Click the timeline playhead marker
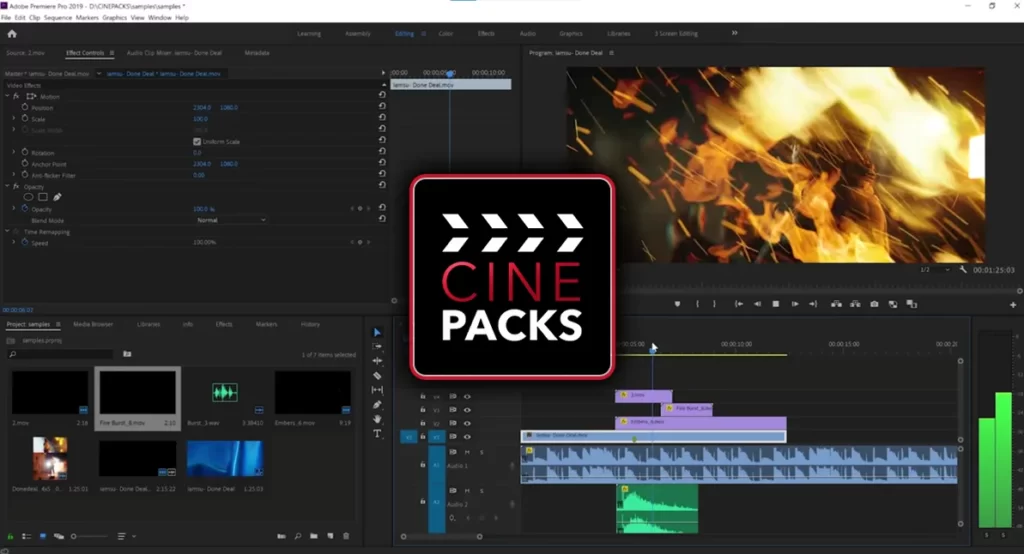Viewport: 1024px width, 554px height. [x=652, y=350]
